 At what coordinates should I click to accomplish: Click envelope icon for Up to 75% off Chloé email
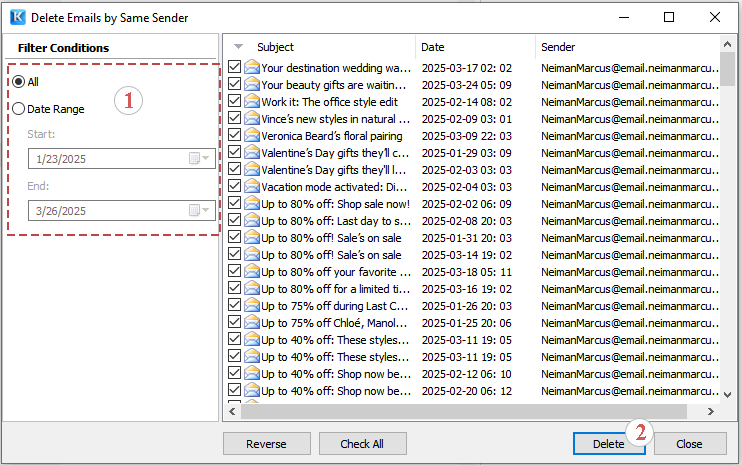pyautogui.click(x=252, y=323)
